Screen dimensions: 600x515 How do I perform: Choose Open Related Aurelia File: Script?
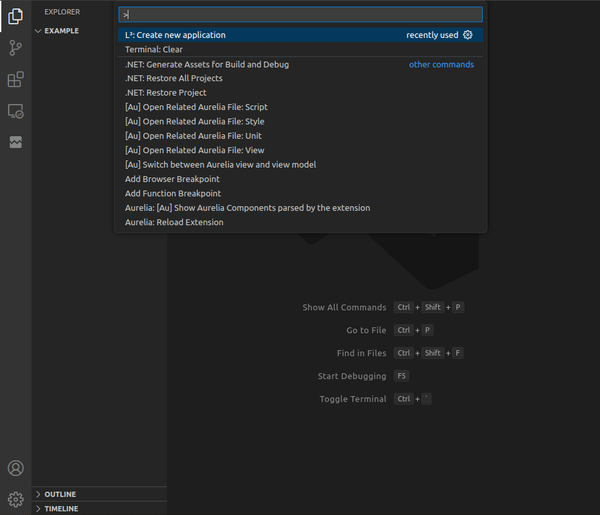pyautogui.click(x=300, y=107)
